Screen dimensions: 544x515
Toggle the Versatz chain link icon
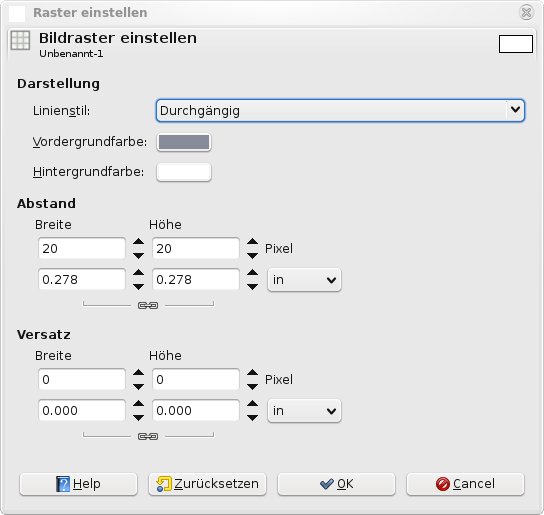coord(148,436)
